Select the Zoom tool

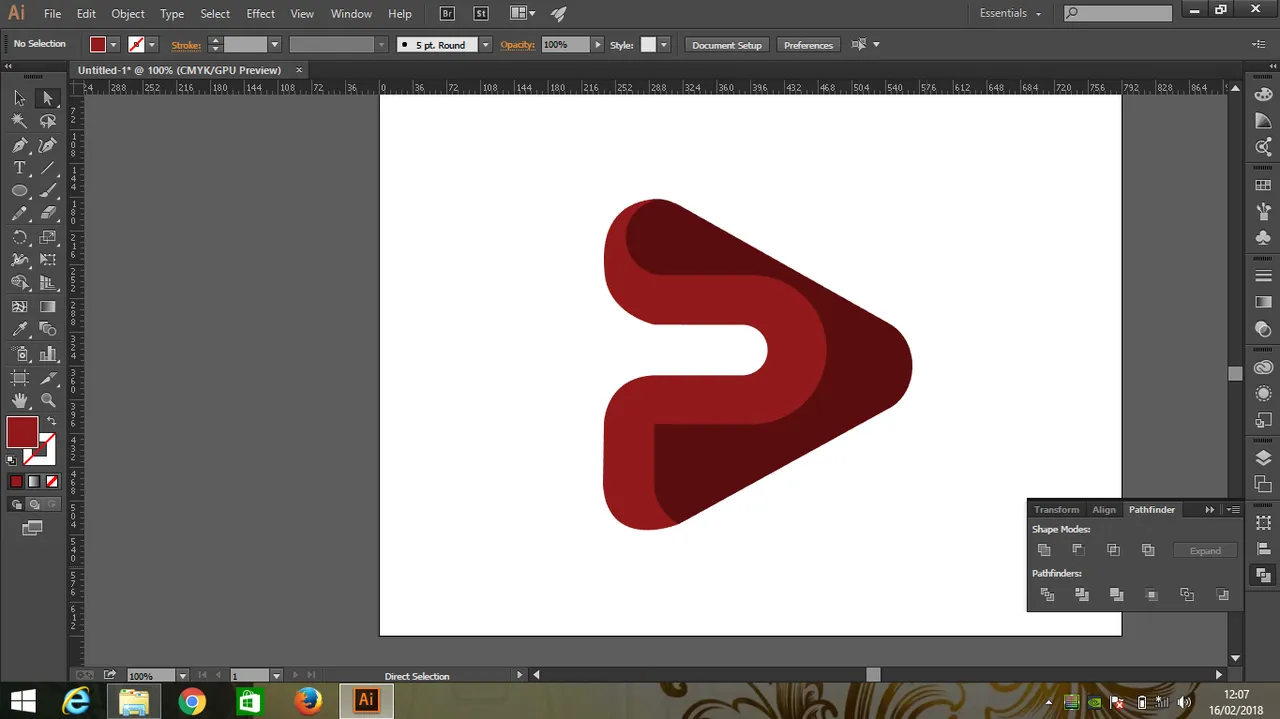pyautogui.click(x=47, y=401)
